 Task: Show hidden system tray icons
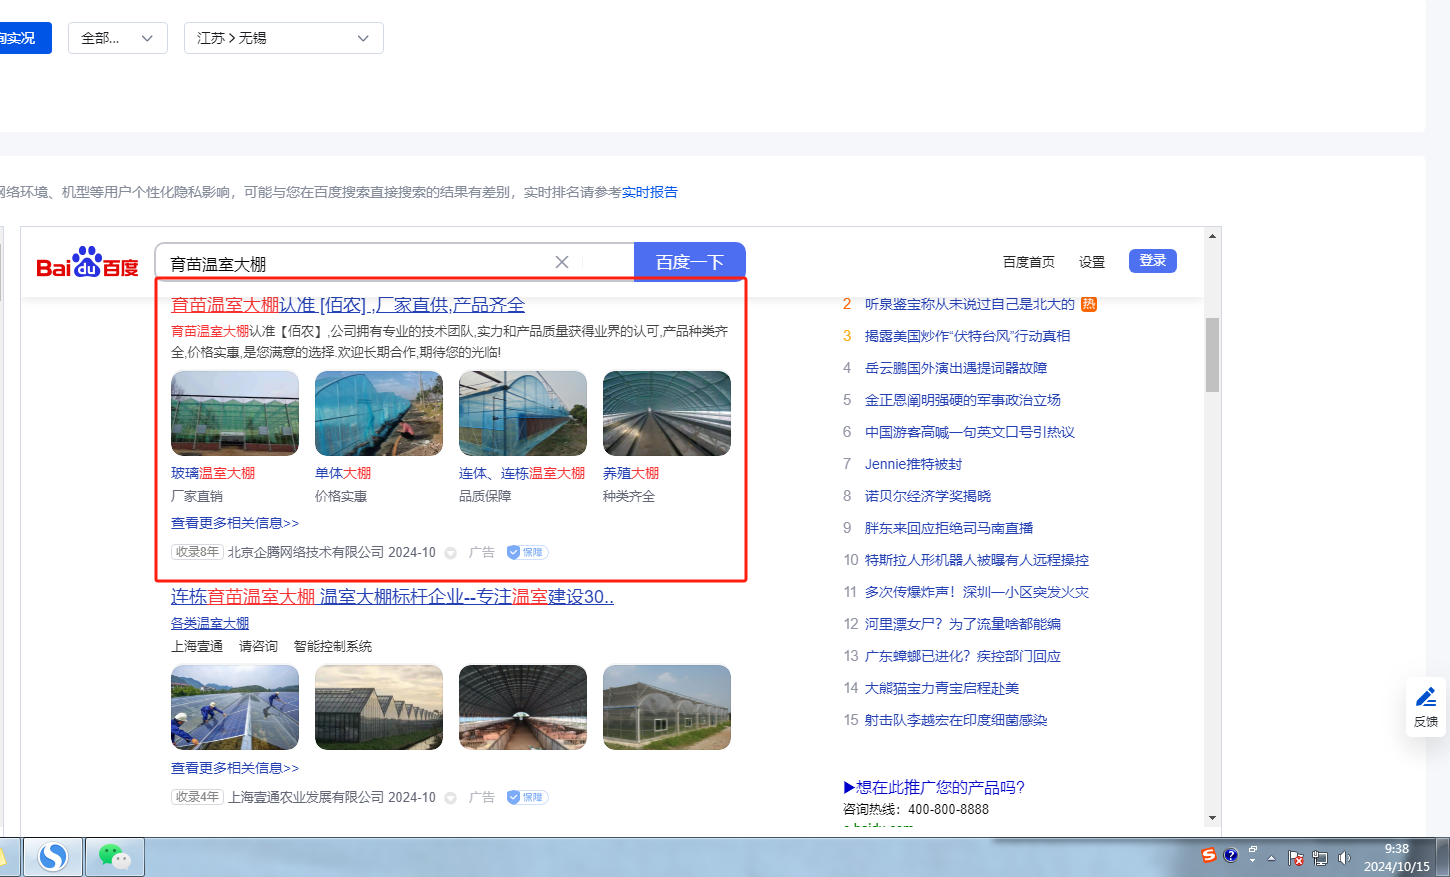[1271, 858]
